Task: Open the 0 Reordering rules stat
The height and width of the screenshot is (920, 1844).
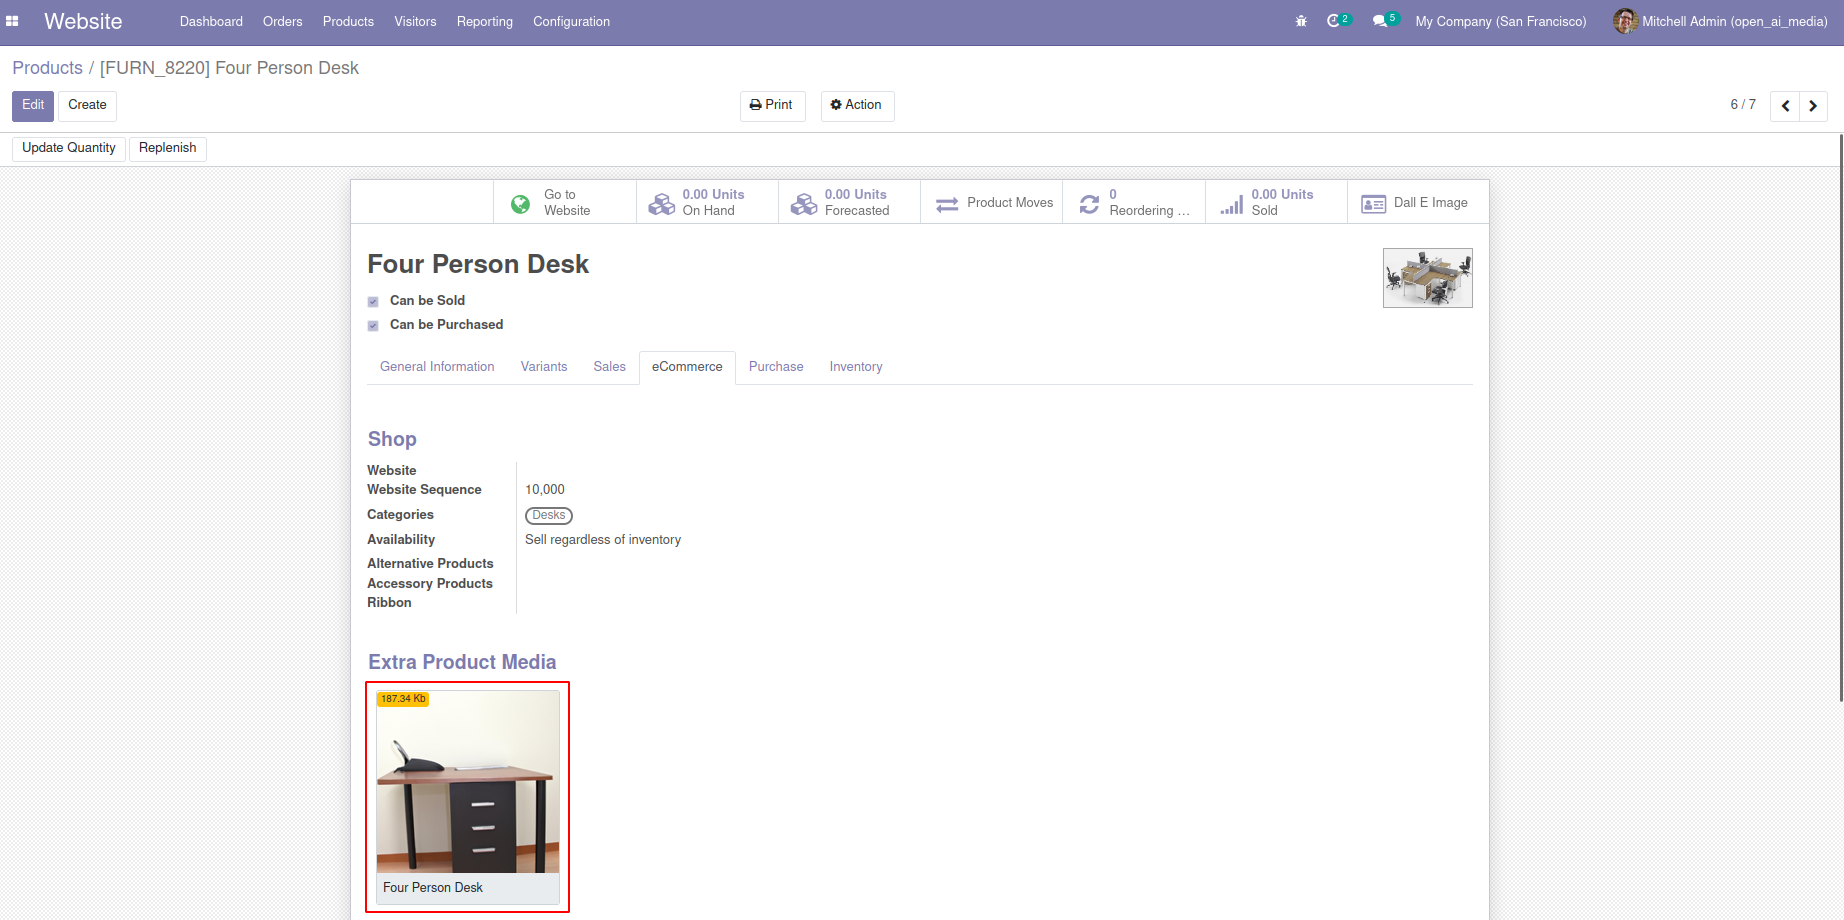Action: click(1134, 202)
